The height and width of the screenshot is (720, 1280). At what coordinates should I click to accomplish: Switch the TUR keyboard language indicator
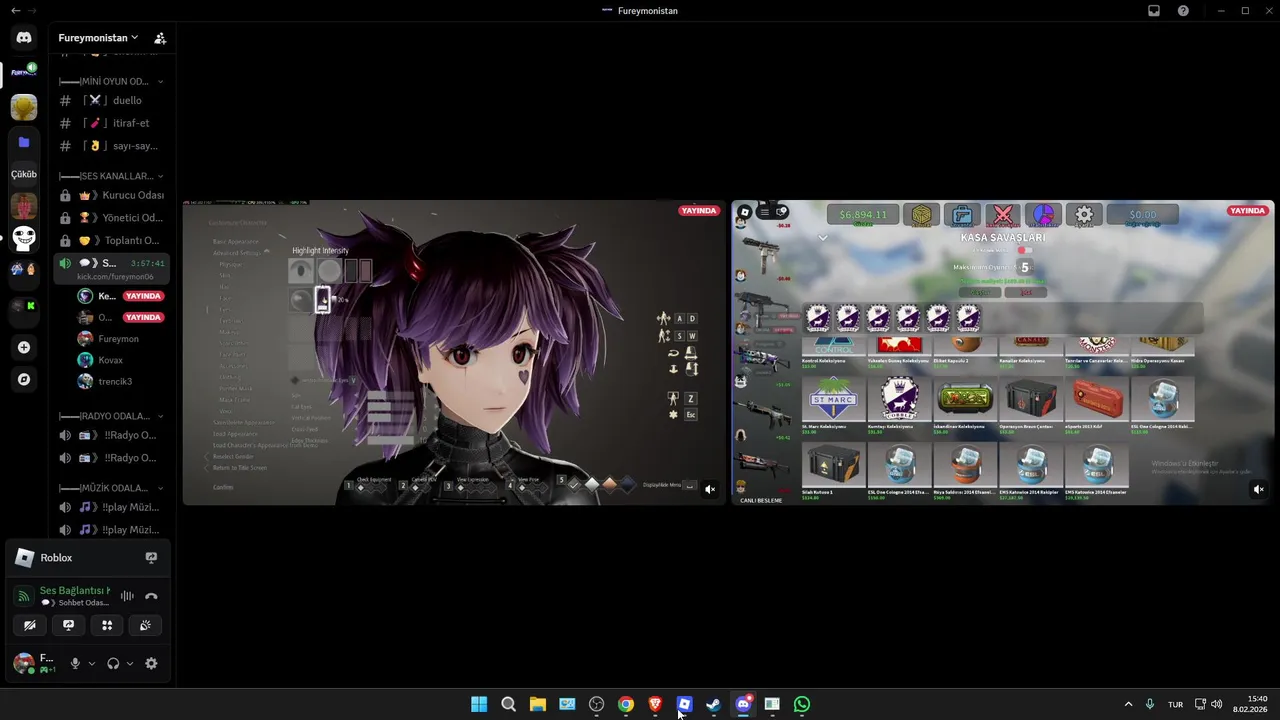1175,704
